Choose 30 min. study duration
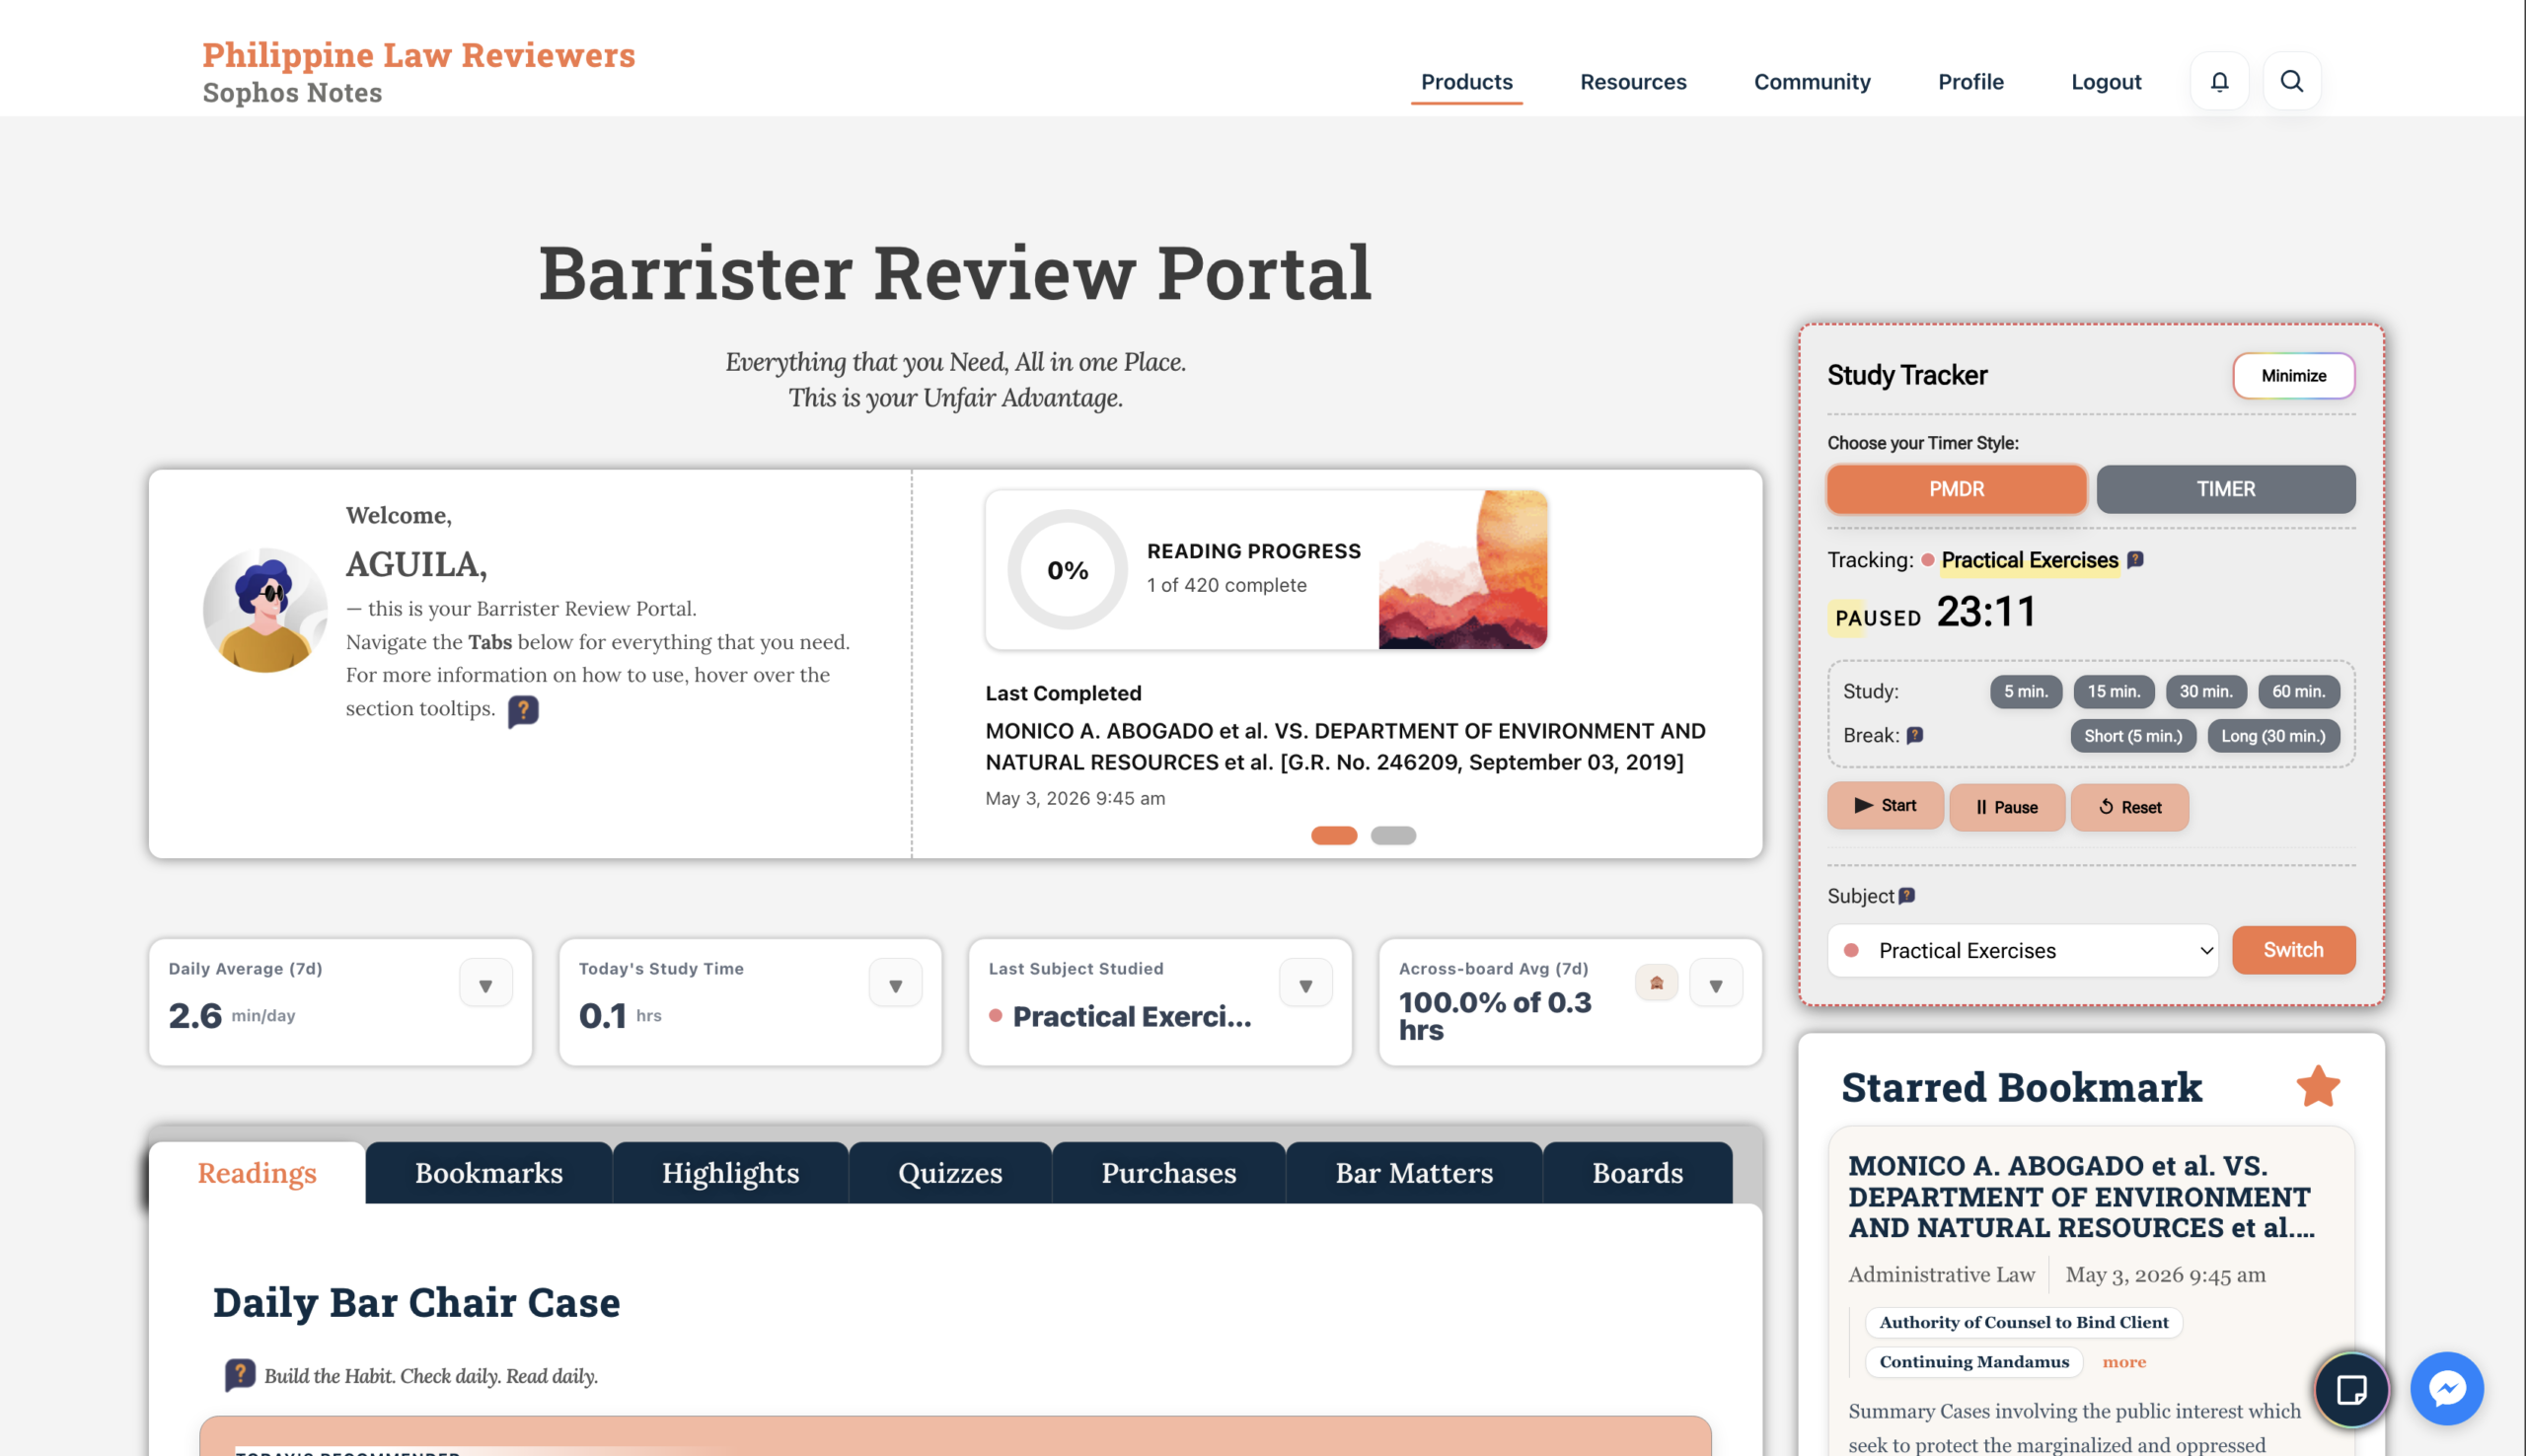 (2205, 691)
